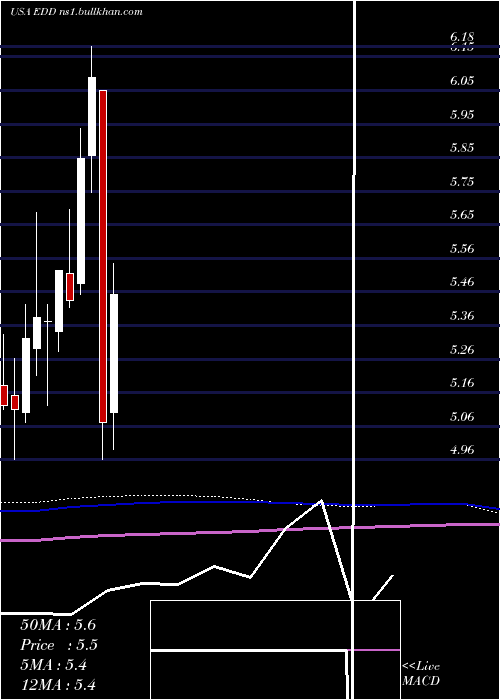Image resolution: width=500 pixels, height=700 pixels.
Task: Click the 5.85 price axis label
Action: click(x=462, y=148)
